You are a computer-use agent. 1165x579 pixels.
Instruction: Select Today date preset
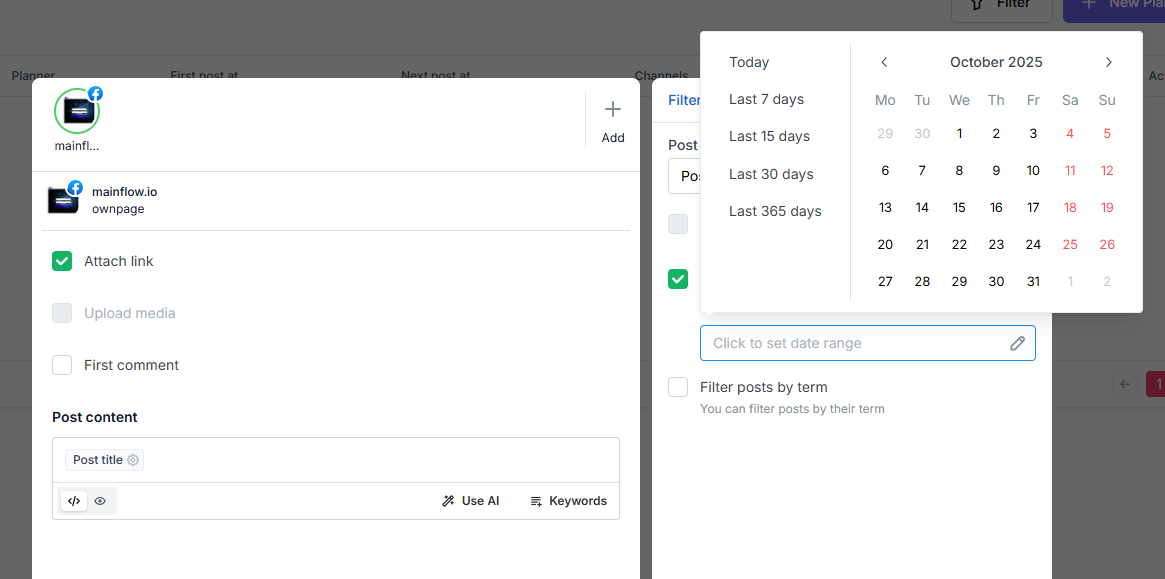[749, 62]
